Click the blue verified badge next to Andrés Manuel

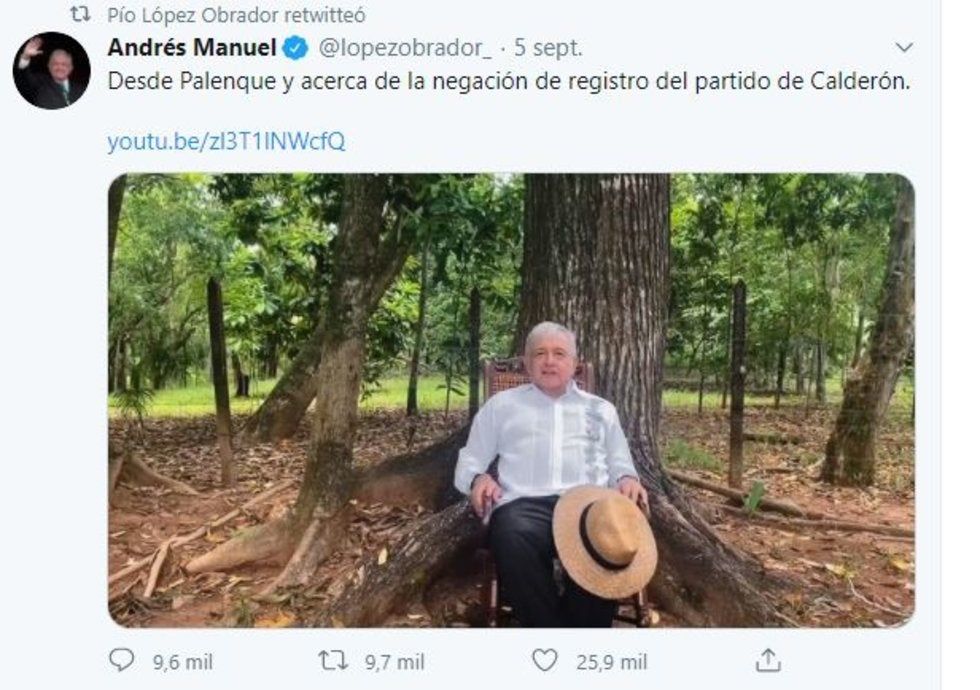coord(296,48)
